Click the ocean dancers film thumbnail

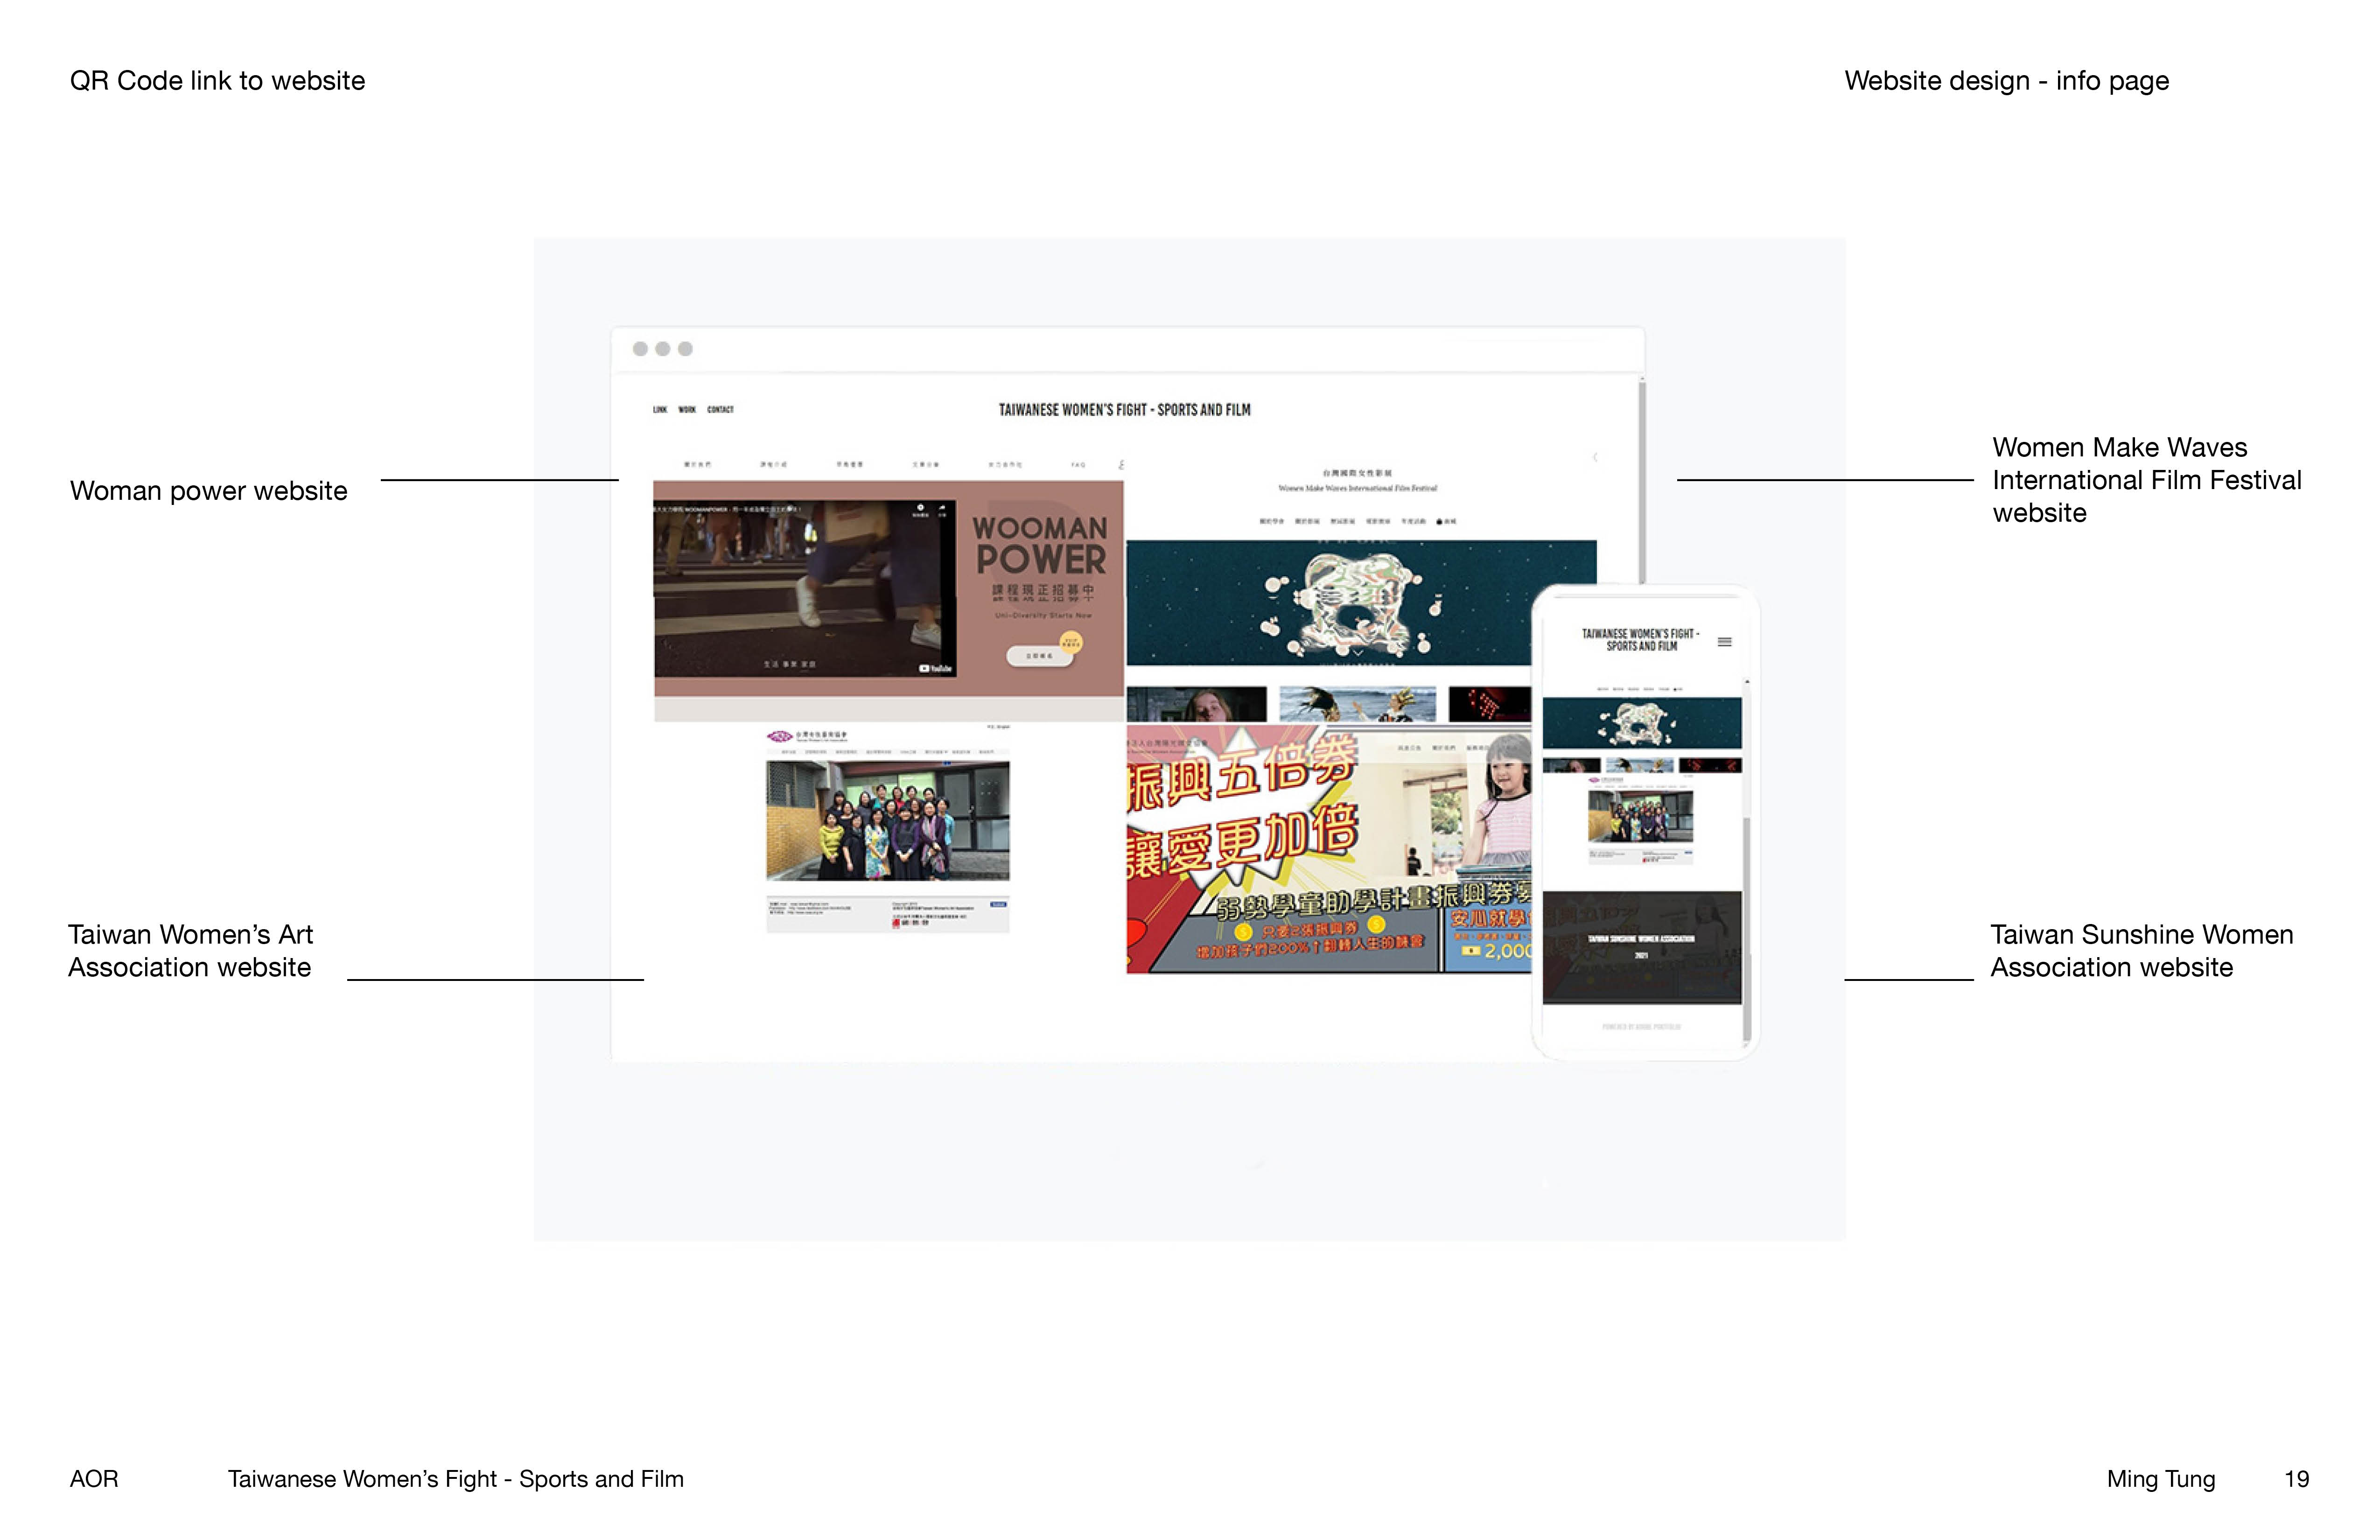coord(1357,704)
